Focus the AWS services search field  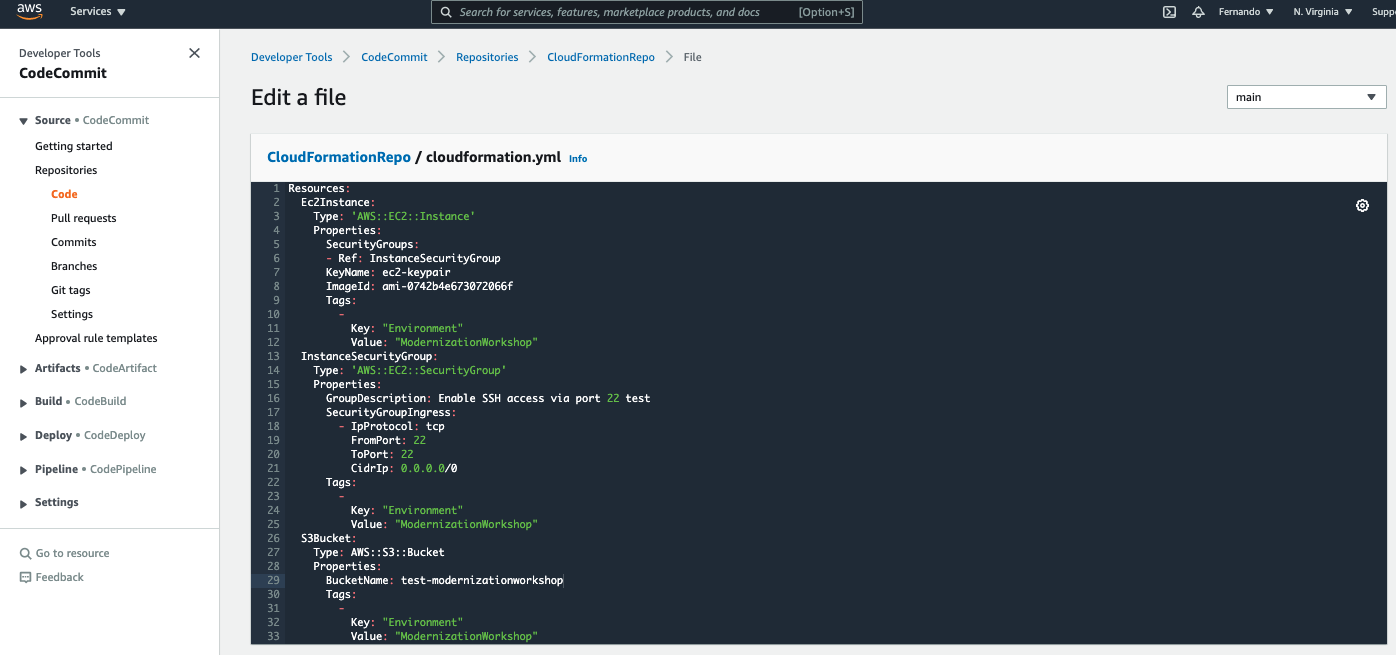coord(646,12)
